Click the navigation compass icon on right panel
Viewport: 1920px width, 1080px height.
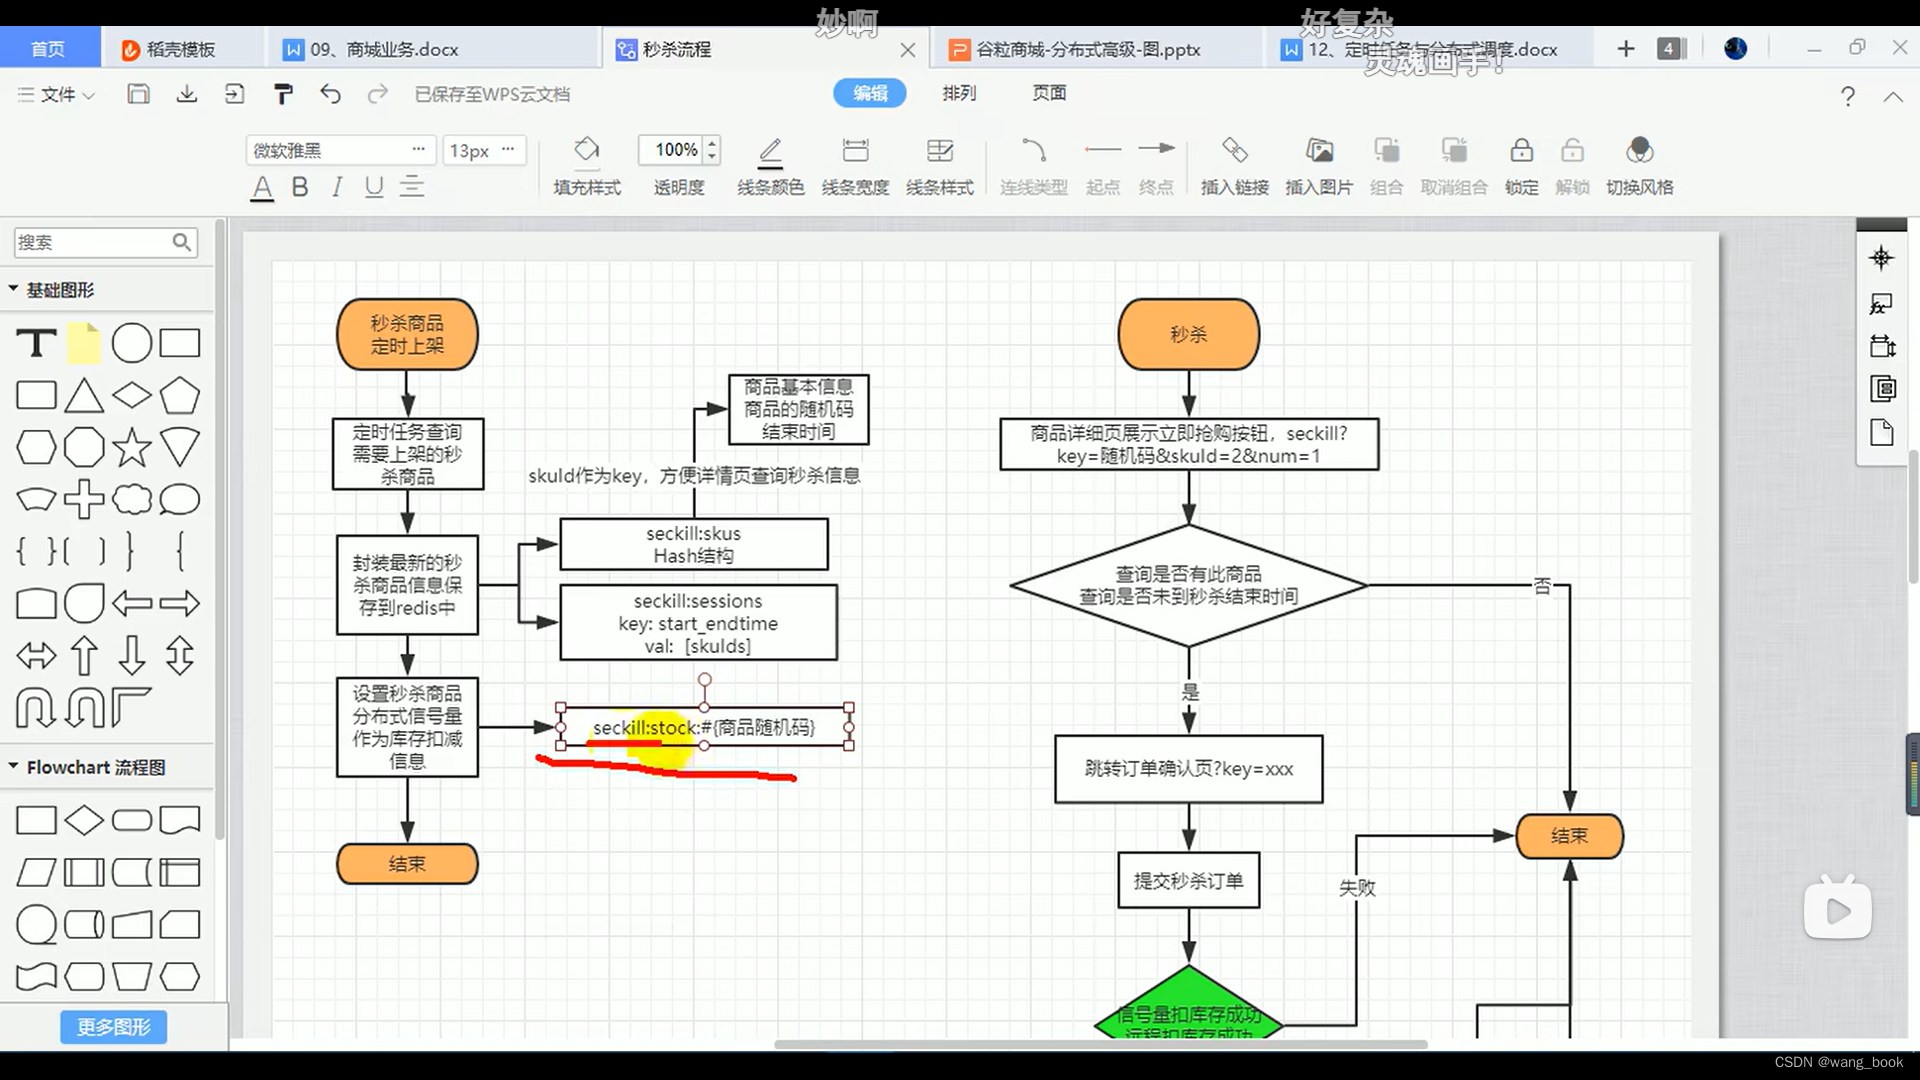click(1881, 258)
